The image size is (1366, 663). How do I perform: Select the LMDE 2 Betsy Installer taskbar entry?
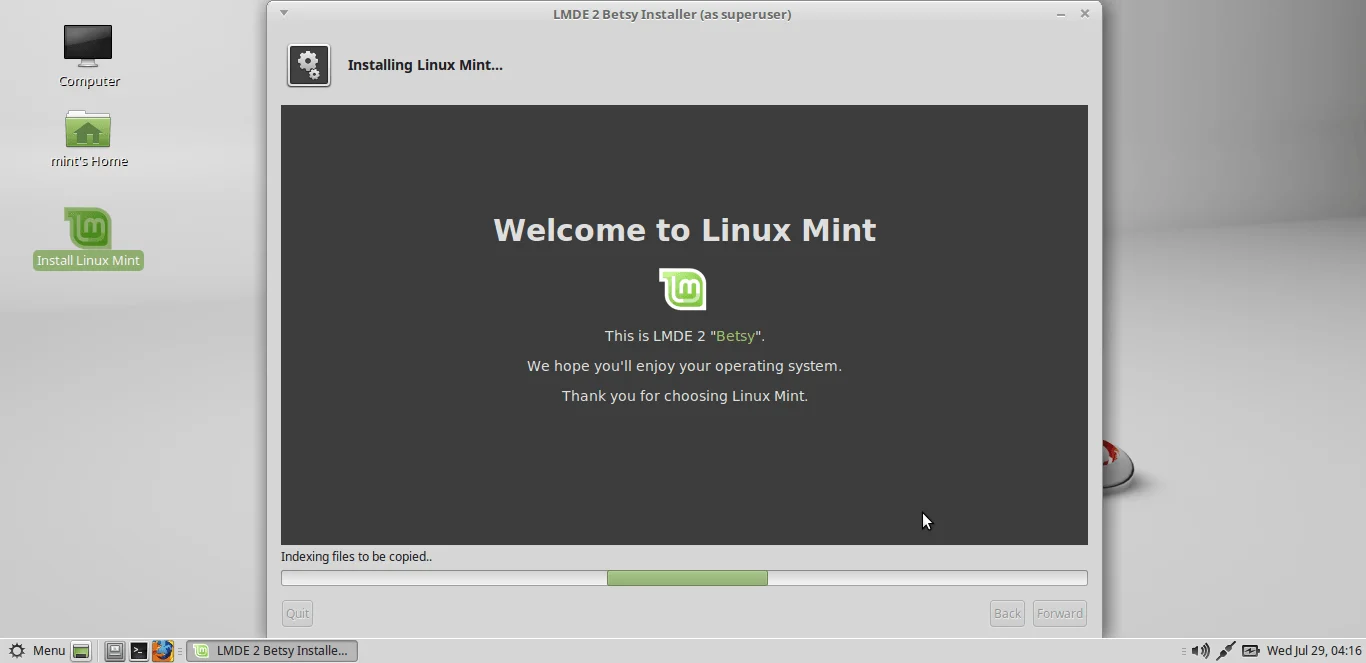pyautogui.click(x=271, y=651)
